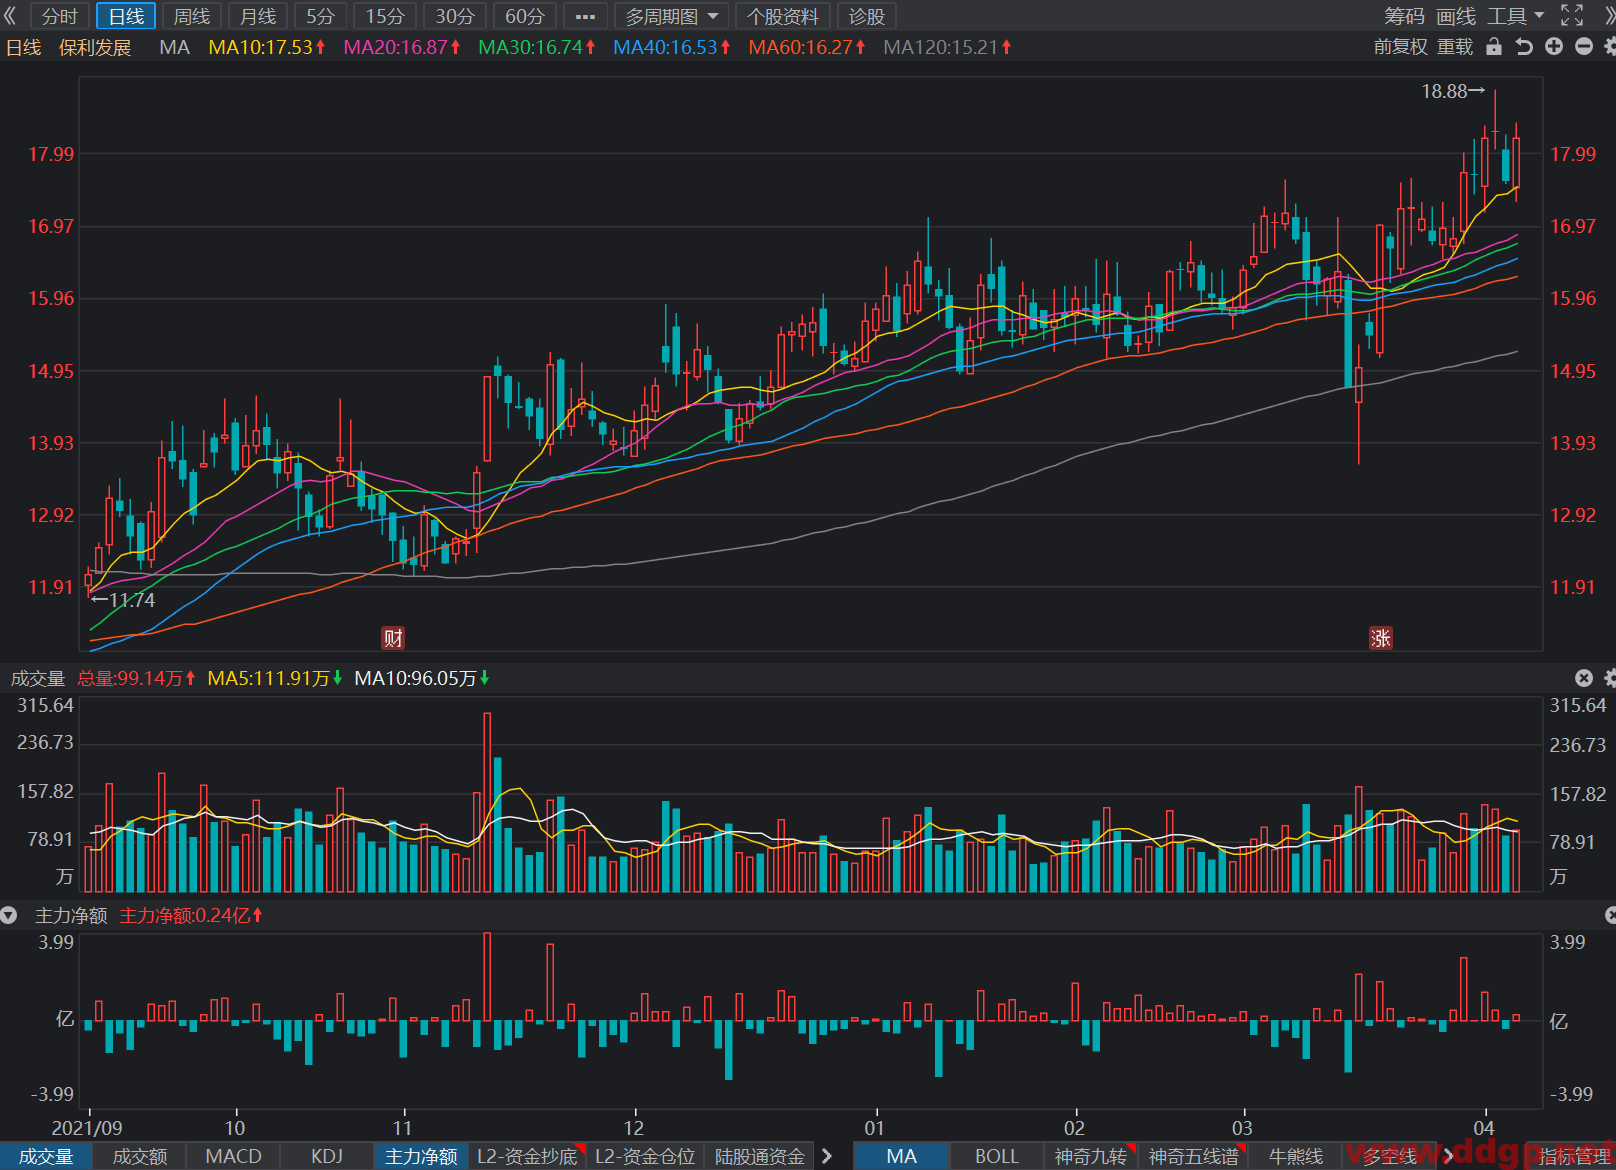
Task: Select the 多空线 indicator tab
Action: [1390, 1156]
